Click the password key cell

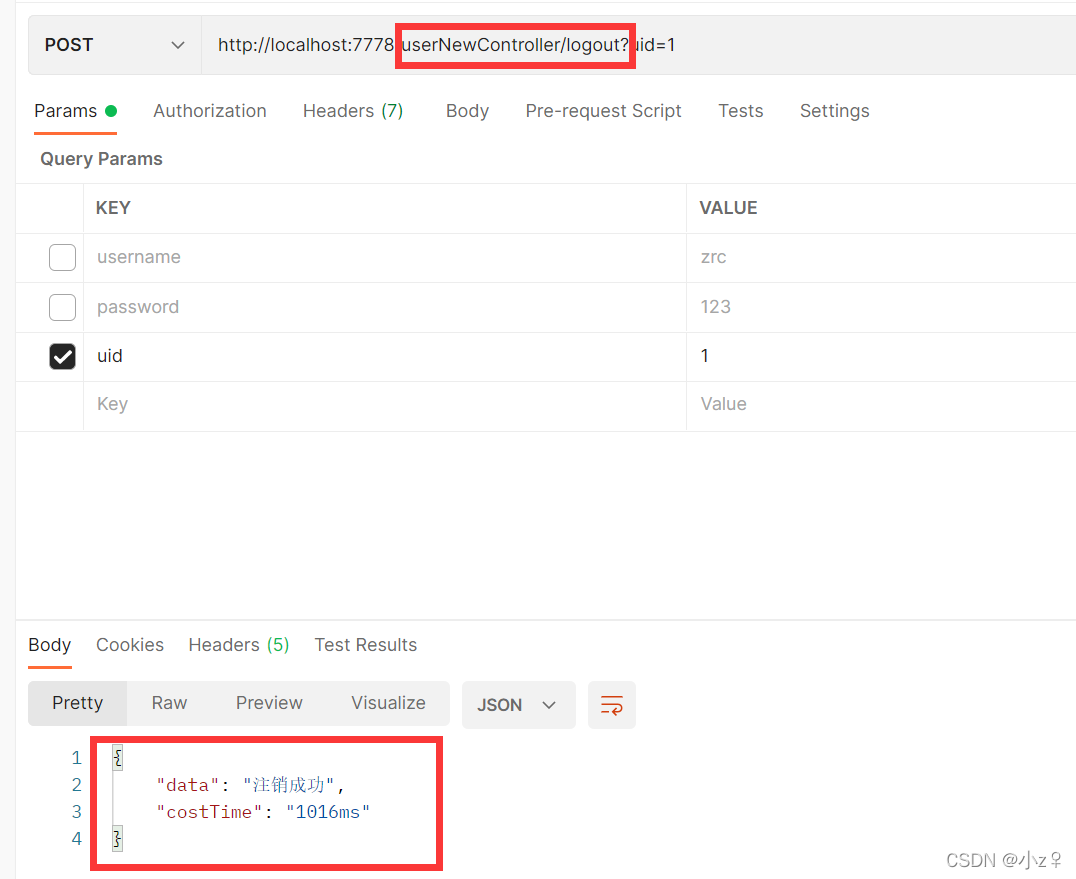click(x=384, y=307)
